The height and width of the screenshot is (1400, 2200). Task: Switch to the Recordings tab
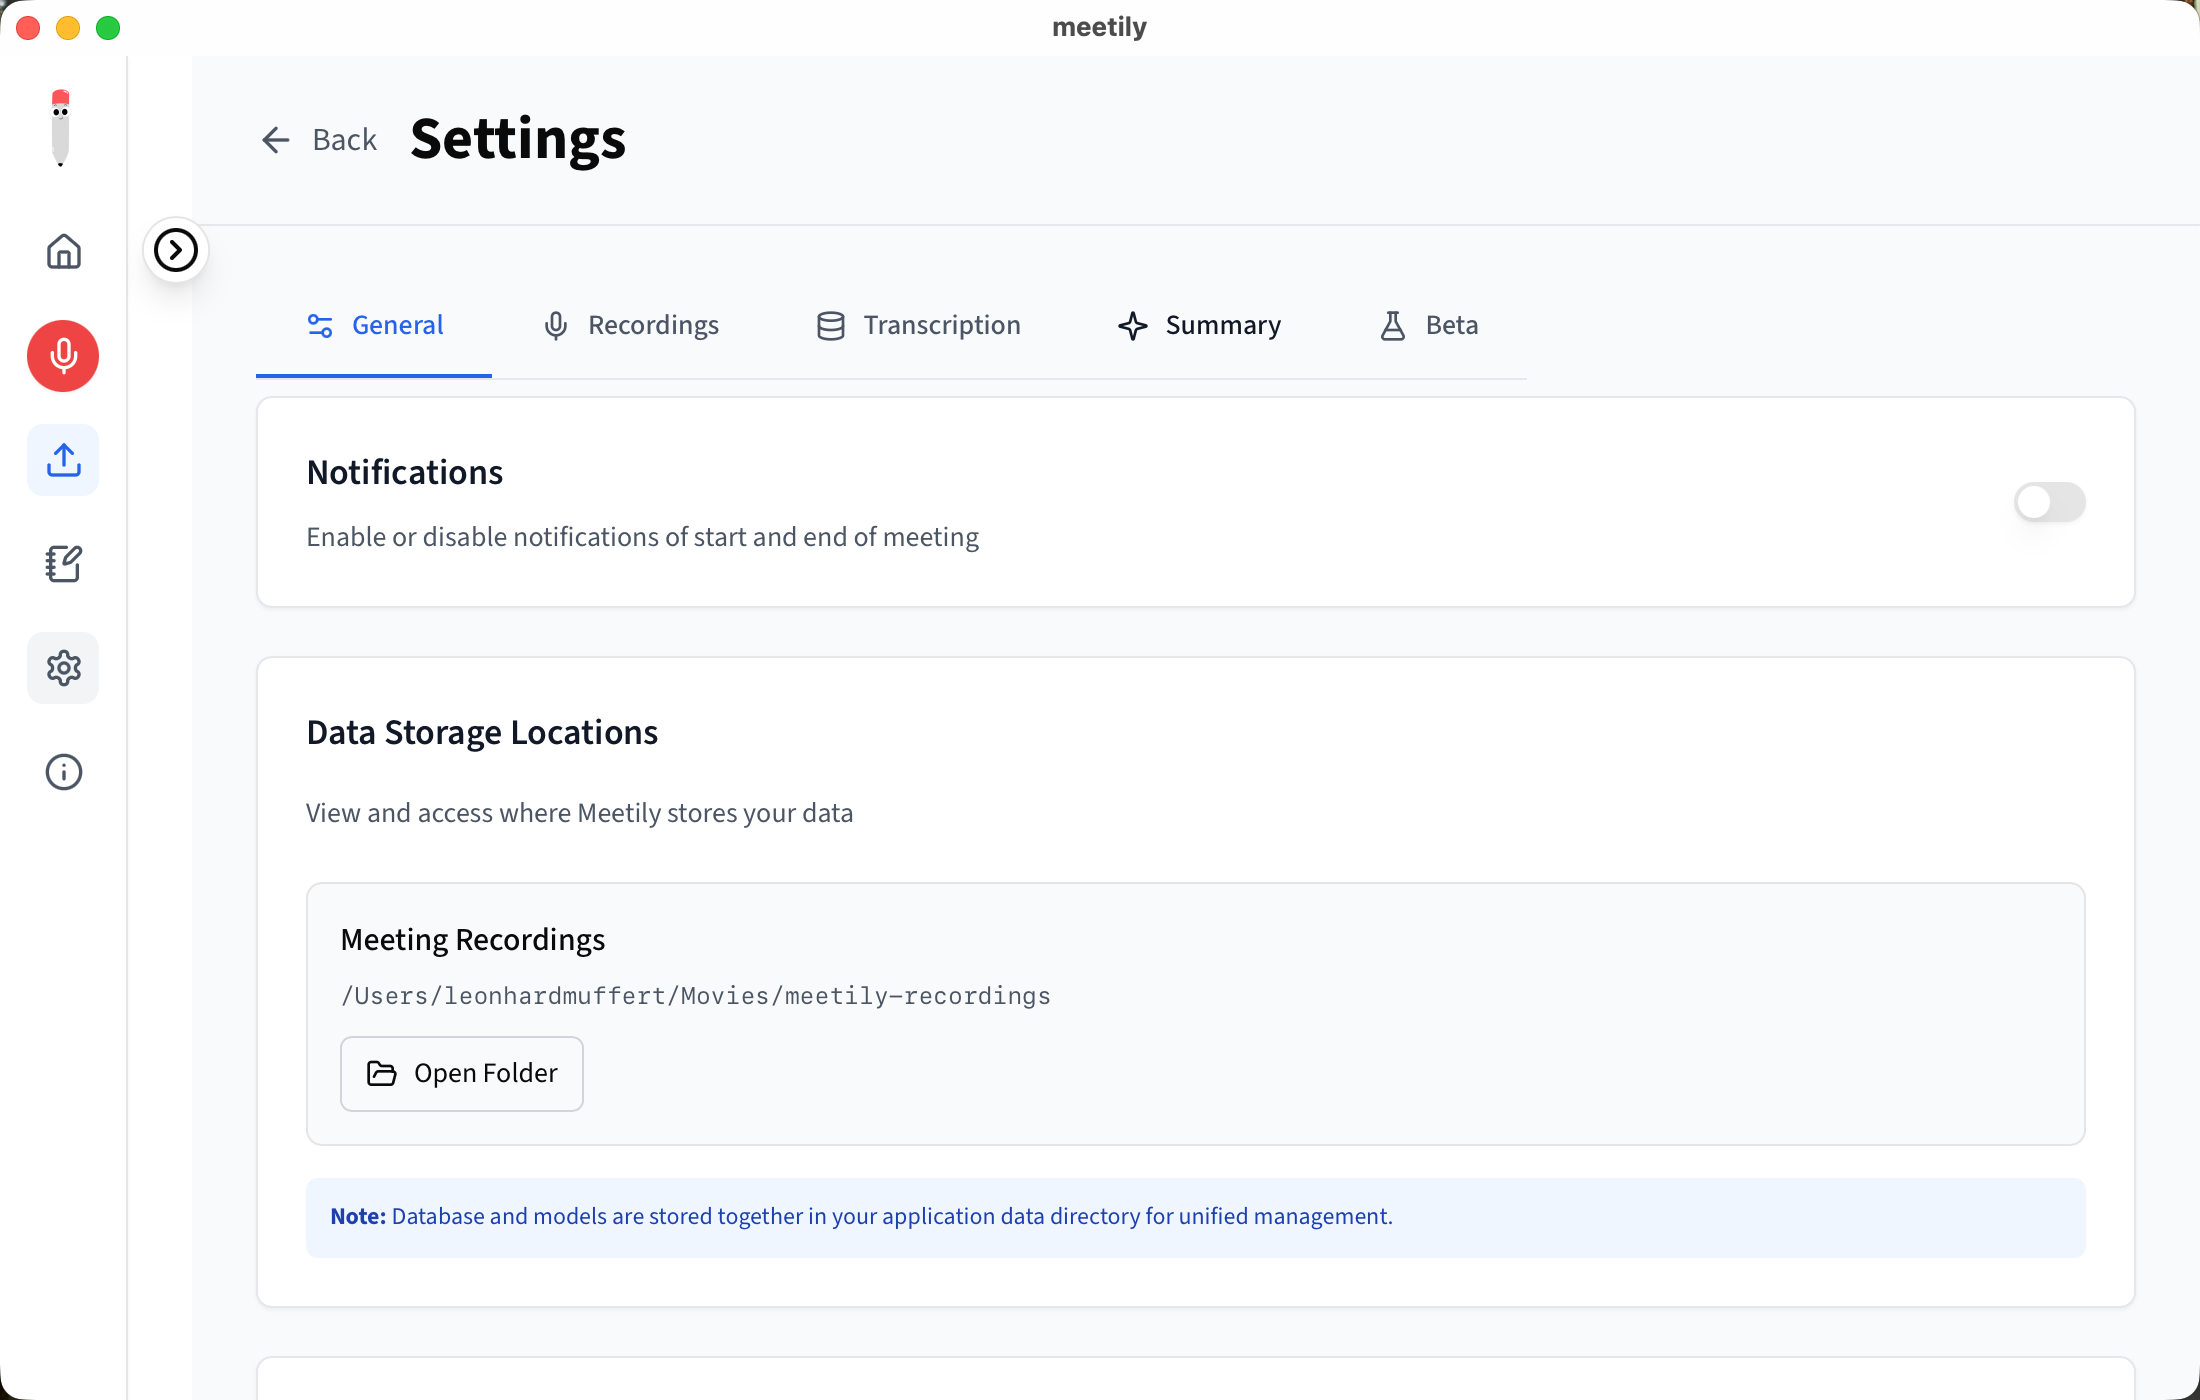click(x=631, y=325)
